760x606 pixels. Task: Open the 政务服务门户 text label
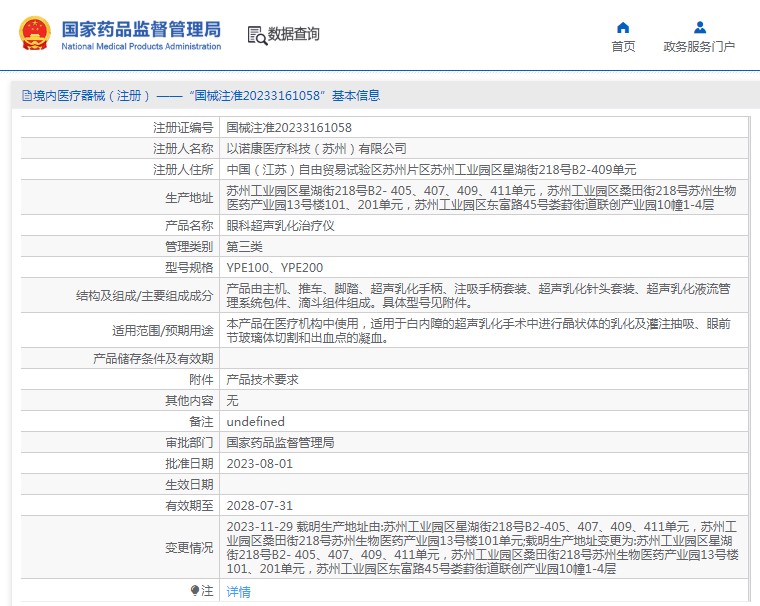[699, 47]
